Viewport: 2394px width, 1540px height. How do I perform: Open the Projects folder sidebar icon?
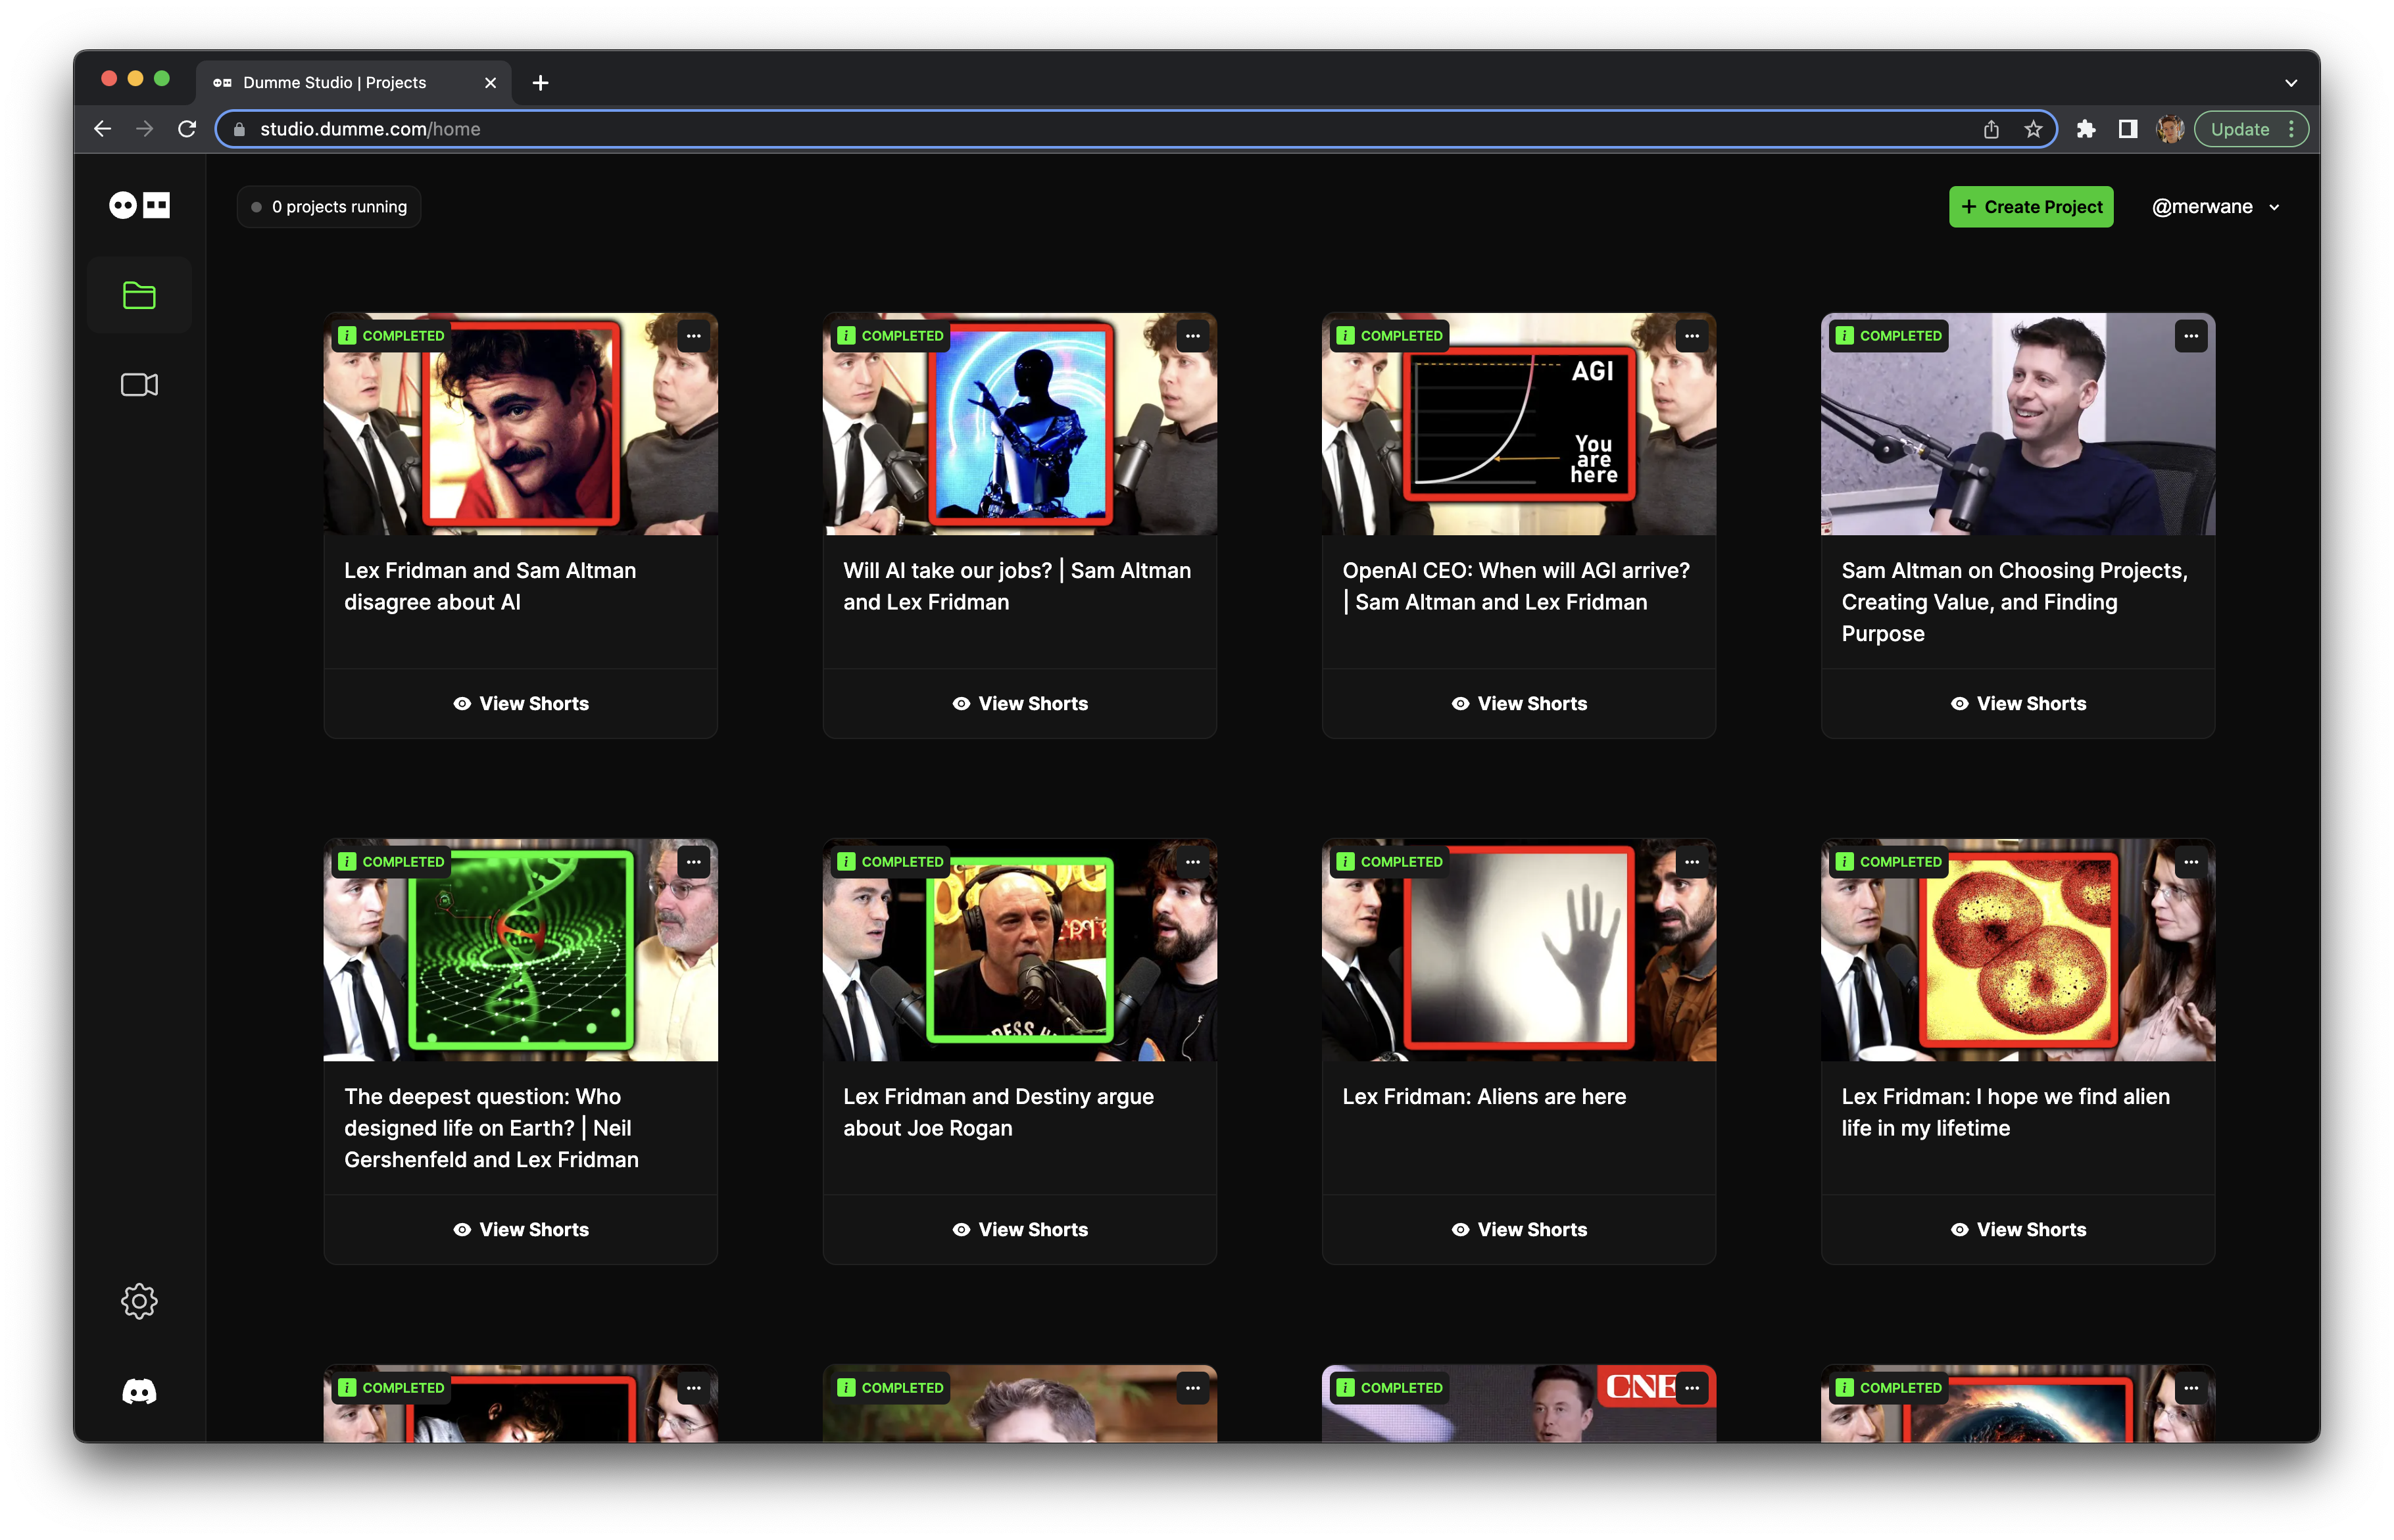pos(139,295)
